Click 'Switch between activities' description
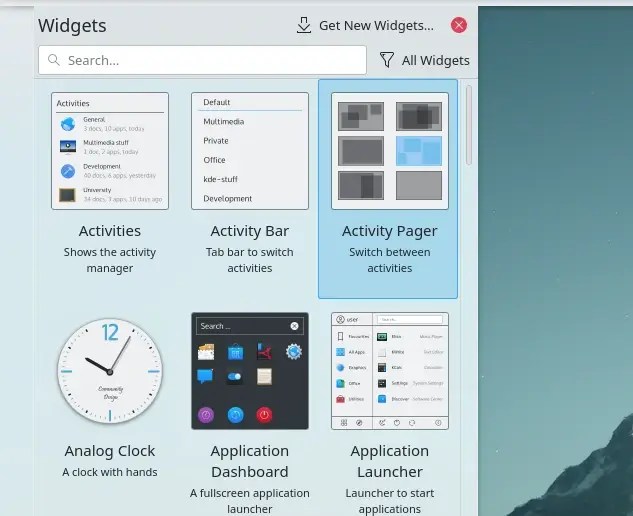The image size is (633, 516). (x=390, y=260)
